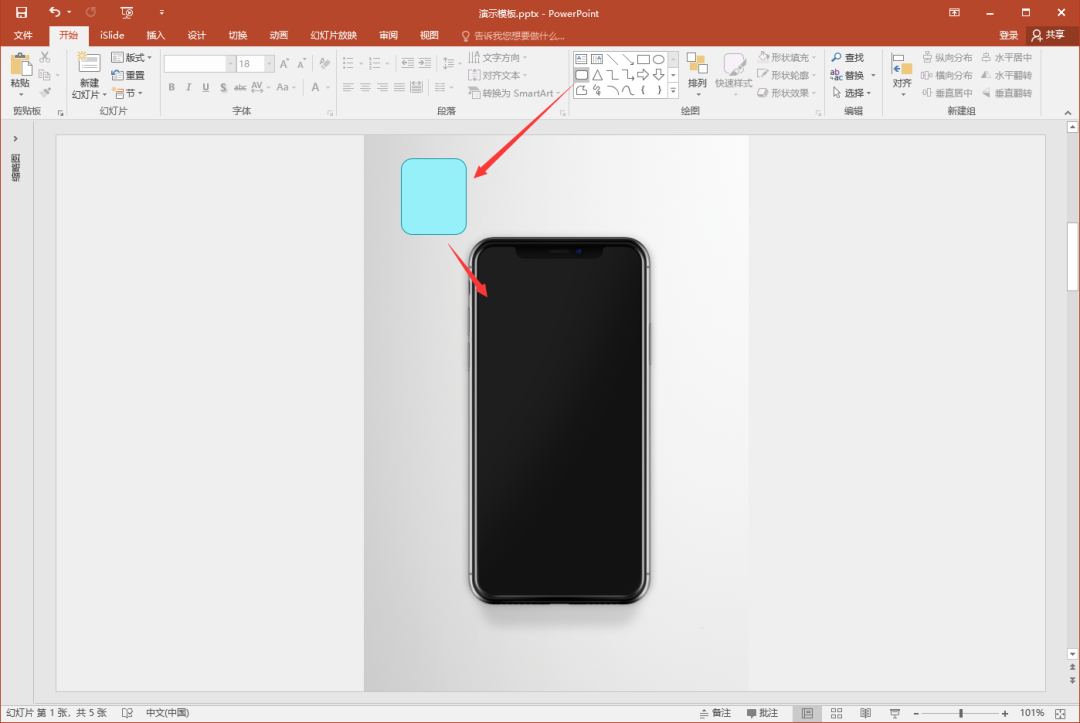Viewport: 1080px width, 723px height.
Task: Switch to Normal view in status bar
Action: pyautogui.click(x=807, y=713)
